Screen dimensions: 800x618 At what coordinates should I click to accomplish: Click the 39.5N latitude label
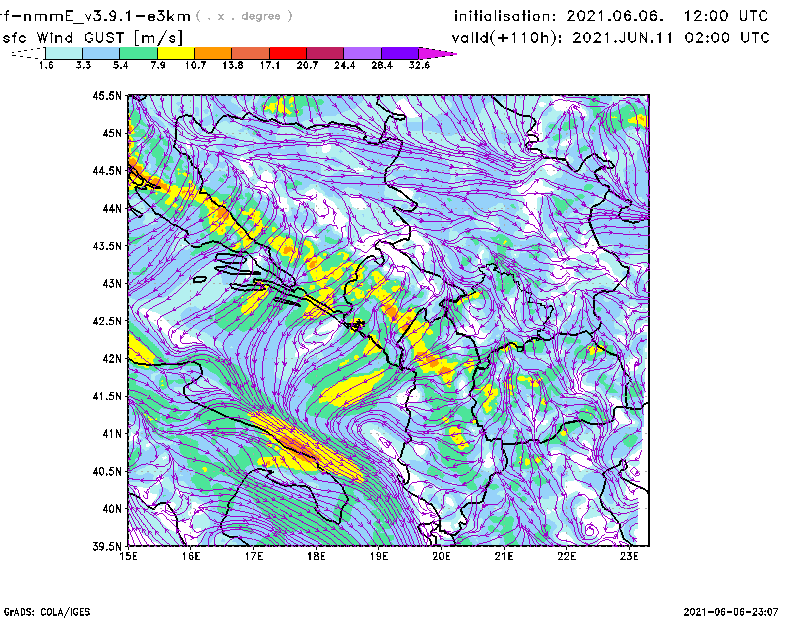[x=107, y=546]
